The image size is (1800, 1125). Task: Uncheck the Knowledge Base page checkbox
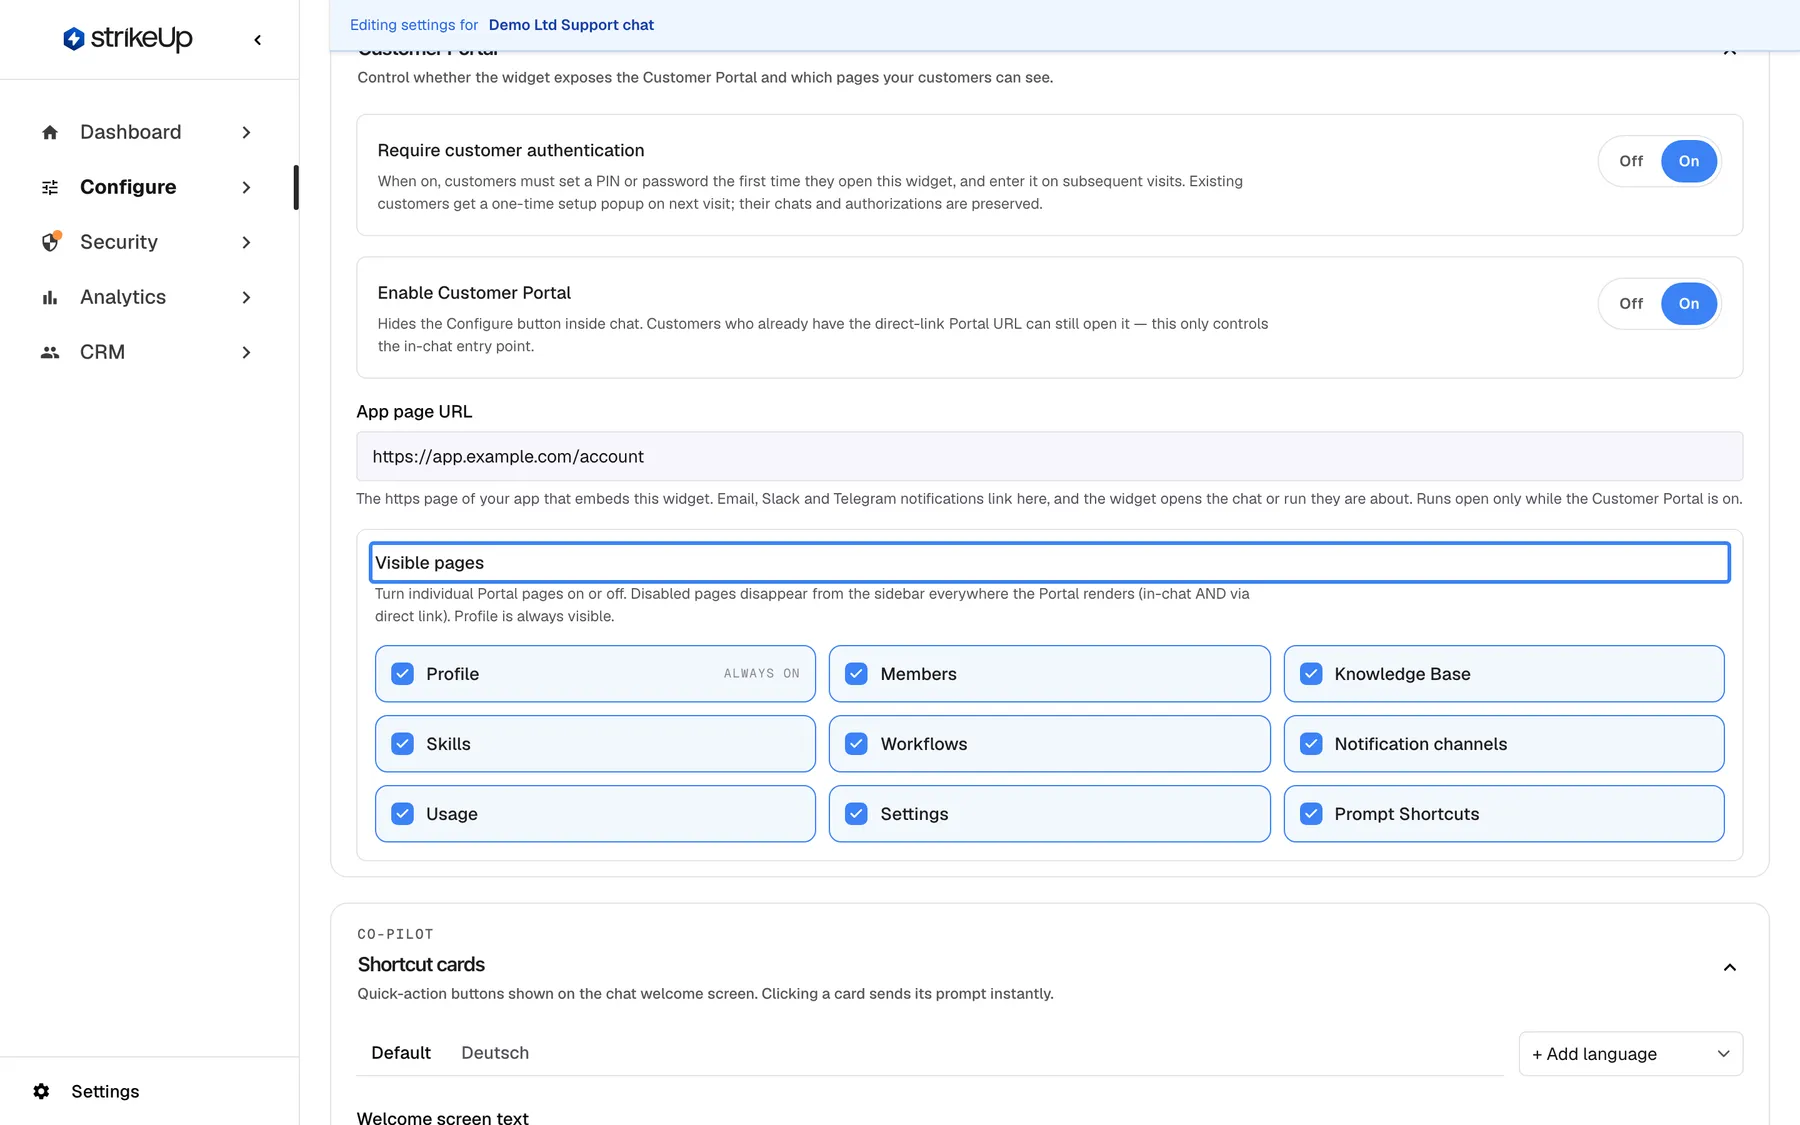pyautogui.click(x=1311, y=674)
